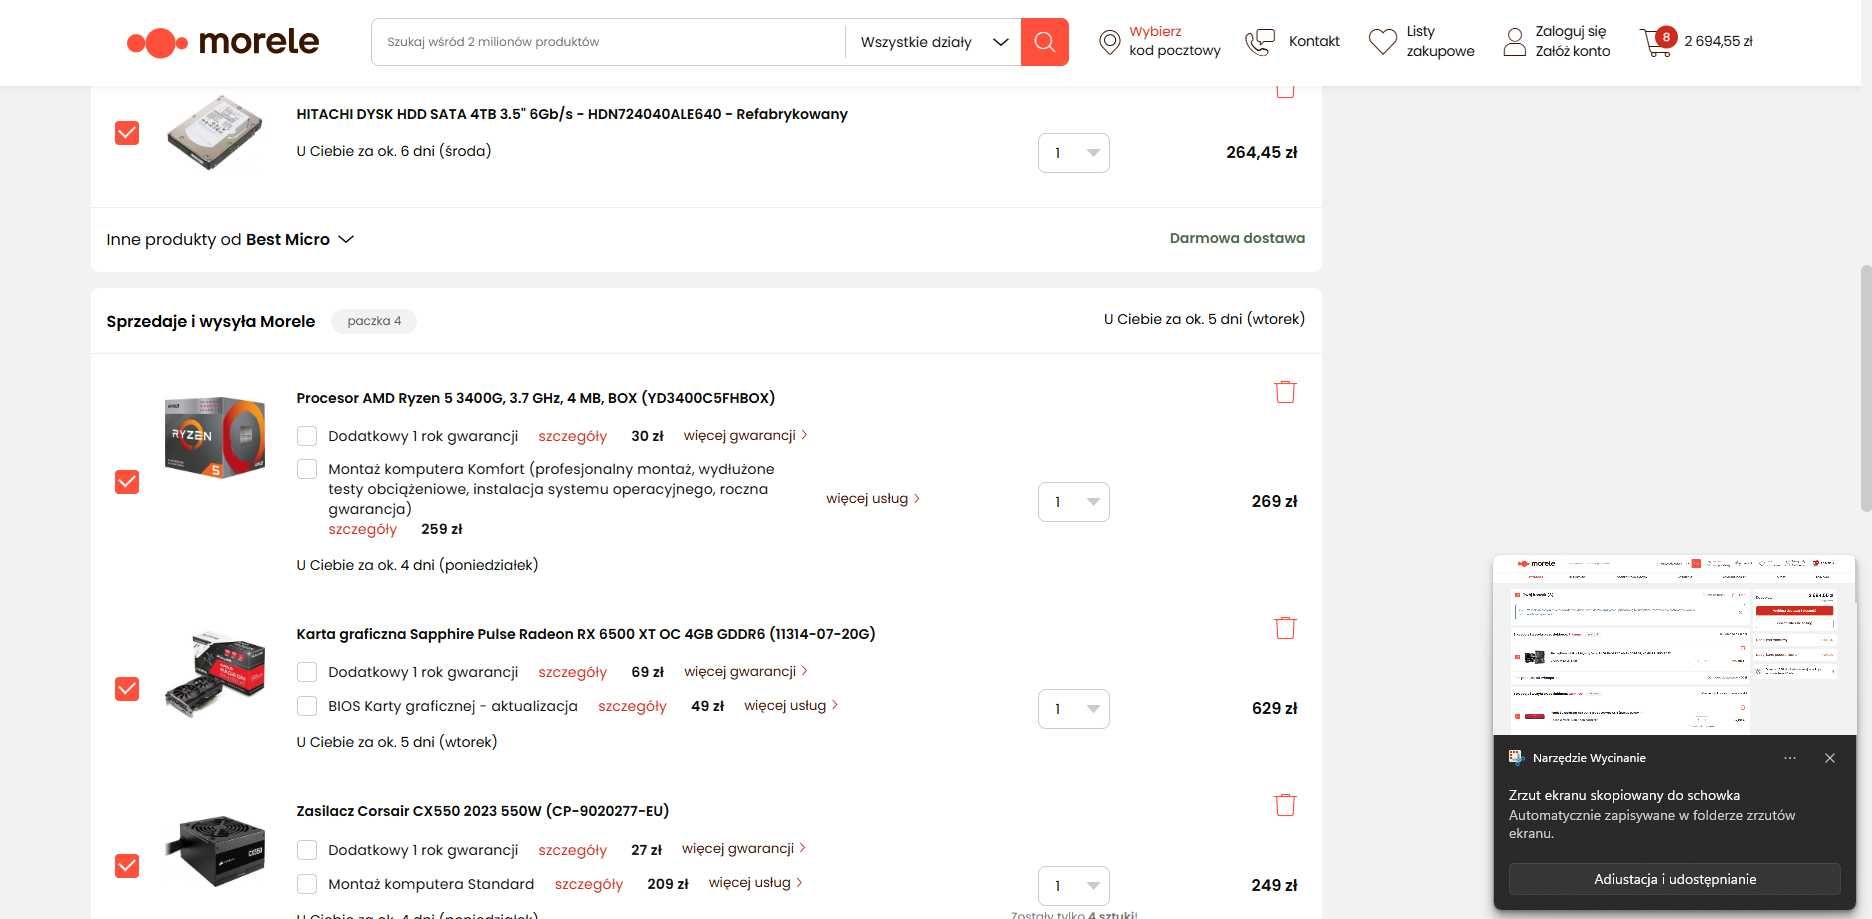Viewport: 1872px width, 919px height.
Task: Click the paczka 4 badge
Action: (374, 321)
